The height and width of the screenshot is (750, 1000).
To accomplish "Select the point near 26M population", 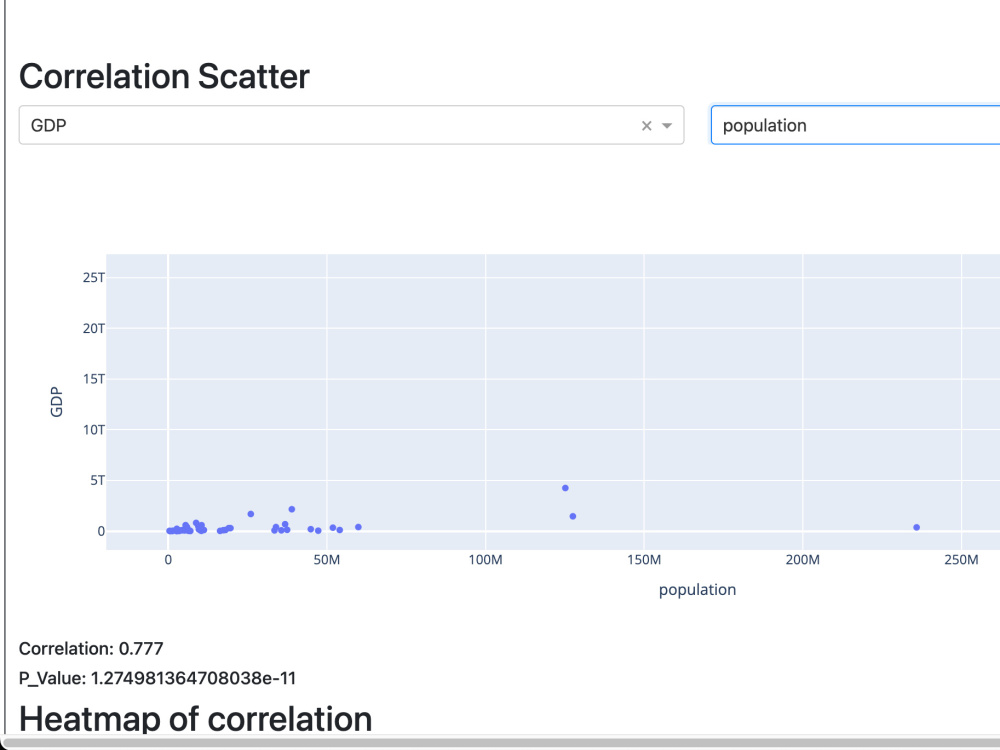I will click(251, 514).
